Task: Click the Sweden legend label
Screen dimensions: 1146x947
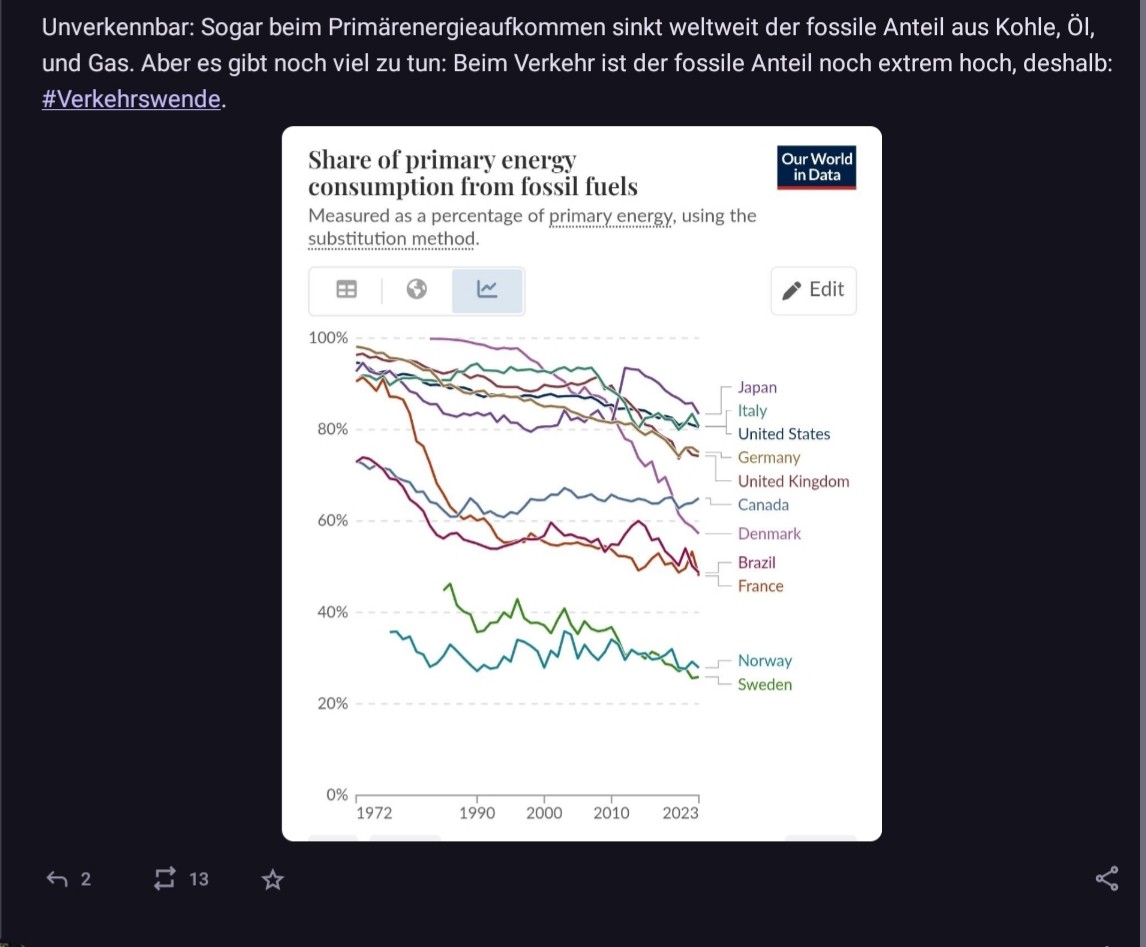Action: click(x=764, y=684)
